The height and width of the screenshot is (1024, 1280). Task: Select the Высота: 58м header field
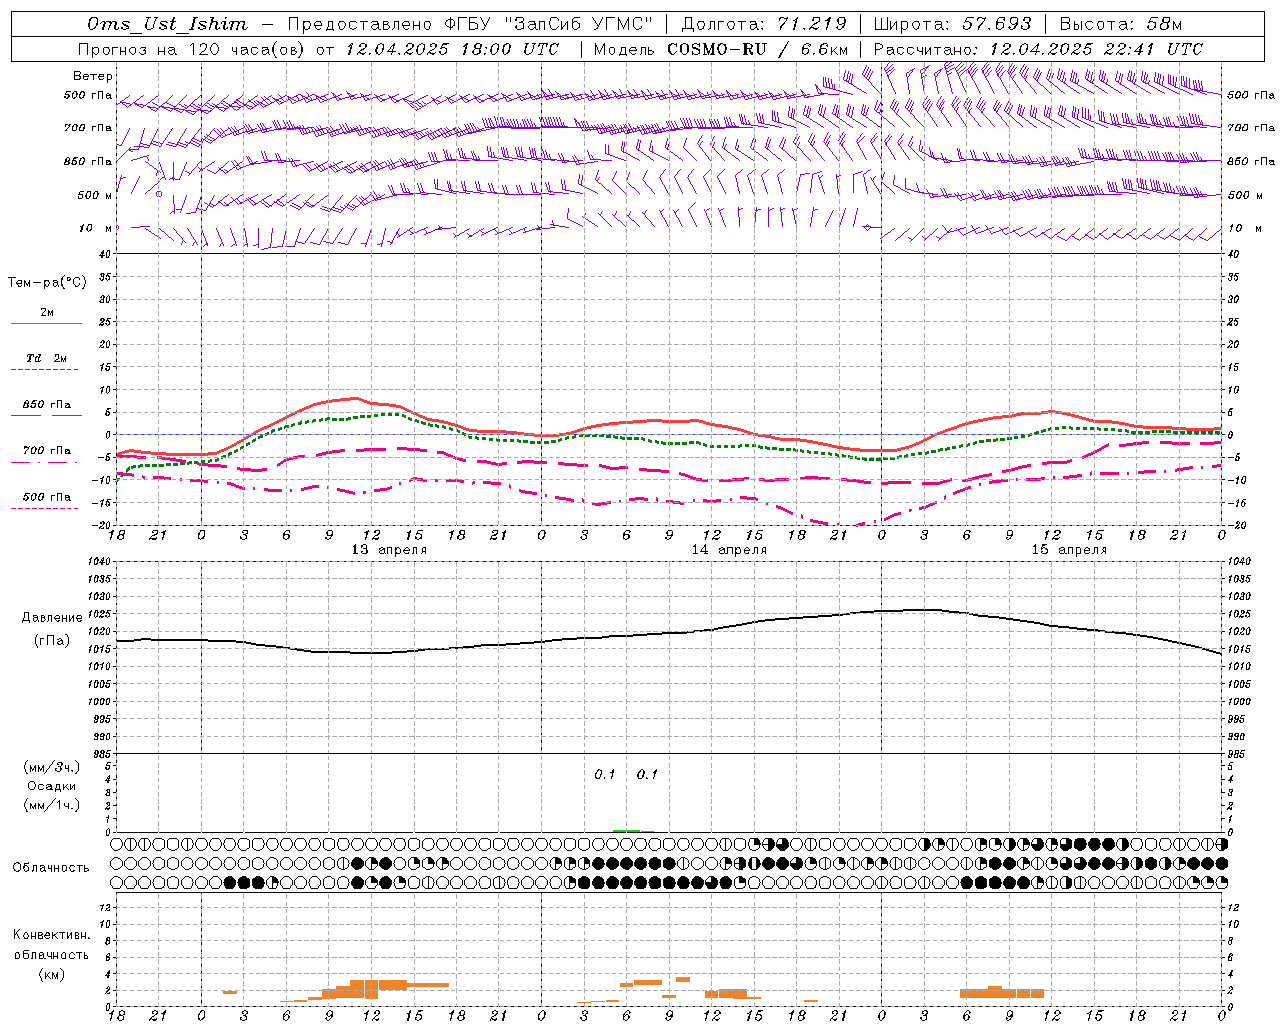[1121, 24]
